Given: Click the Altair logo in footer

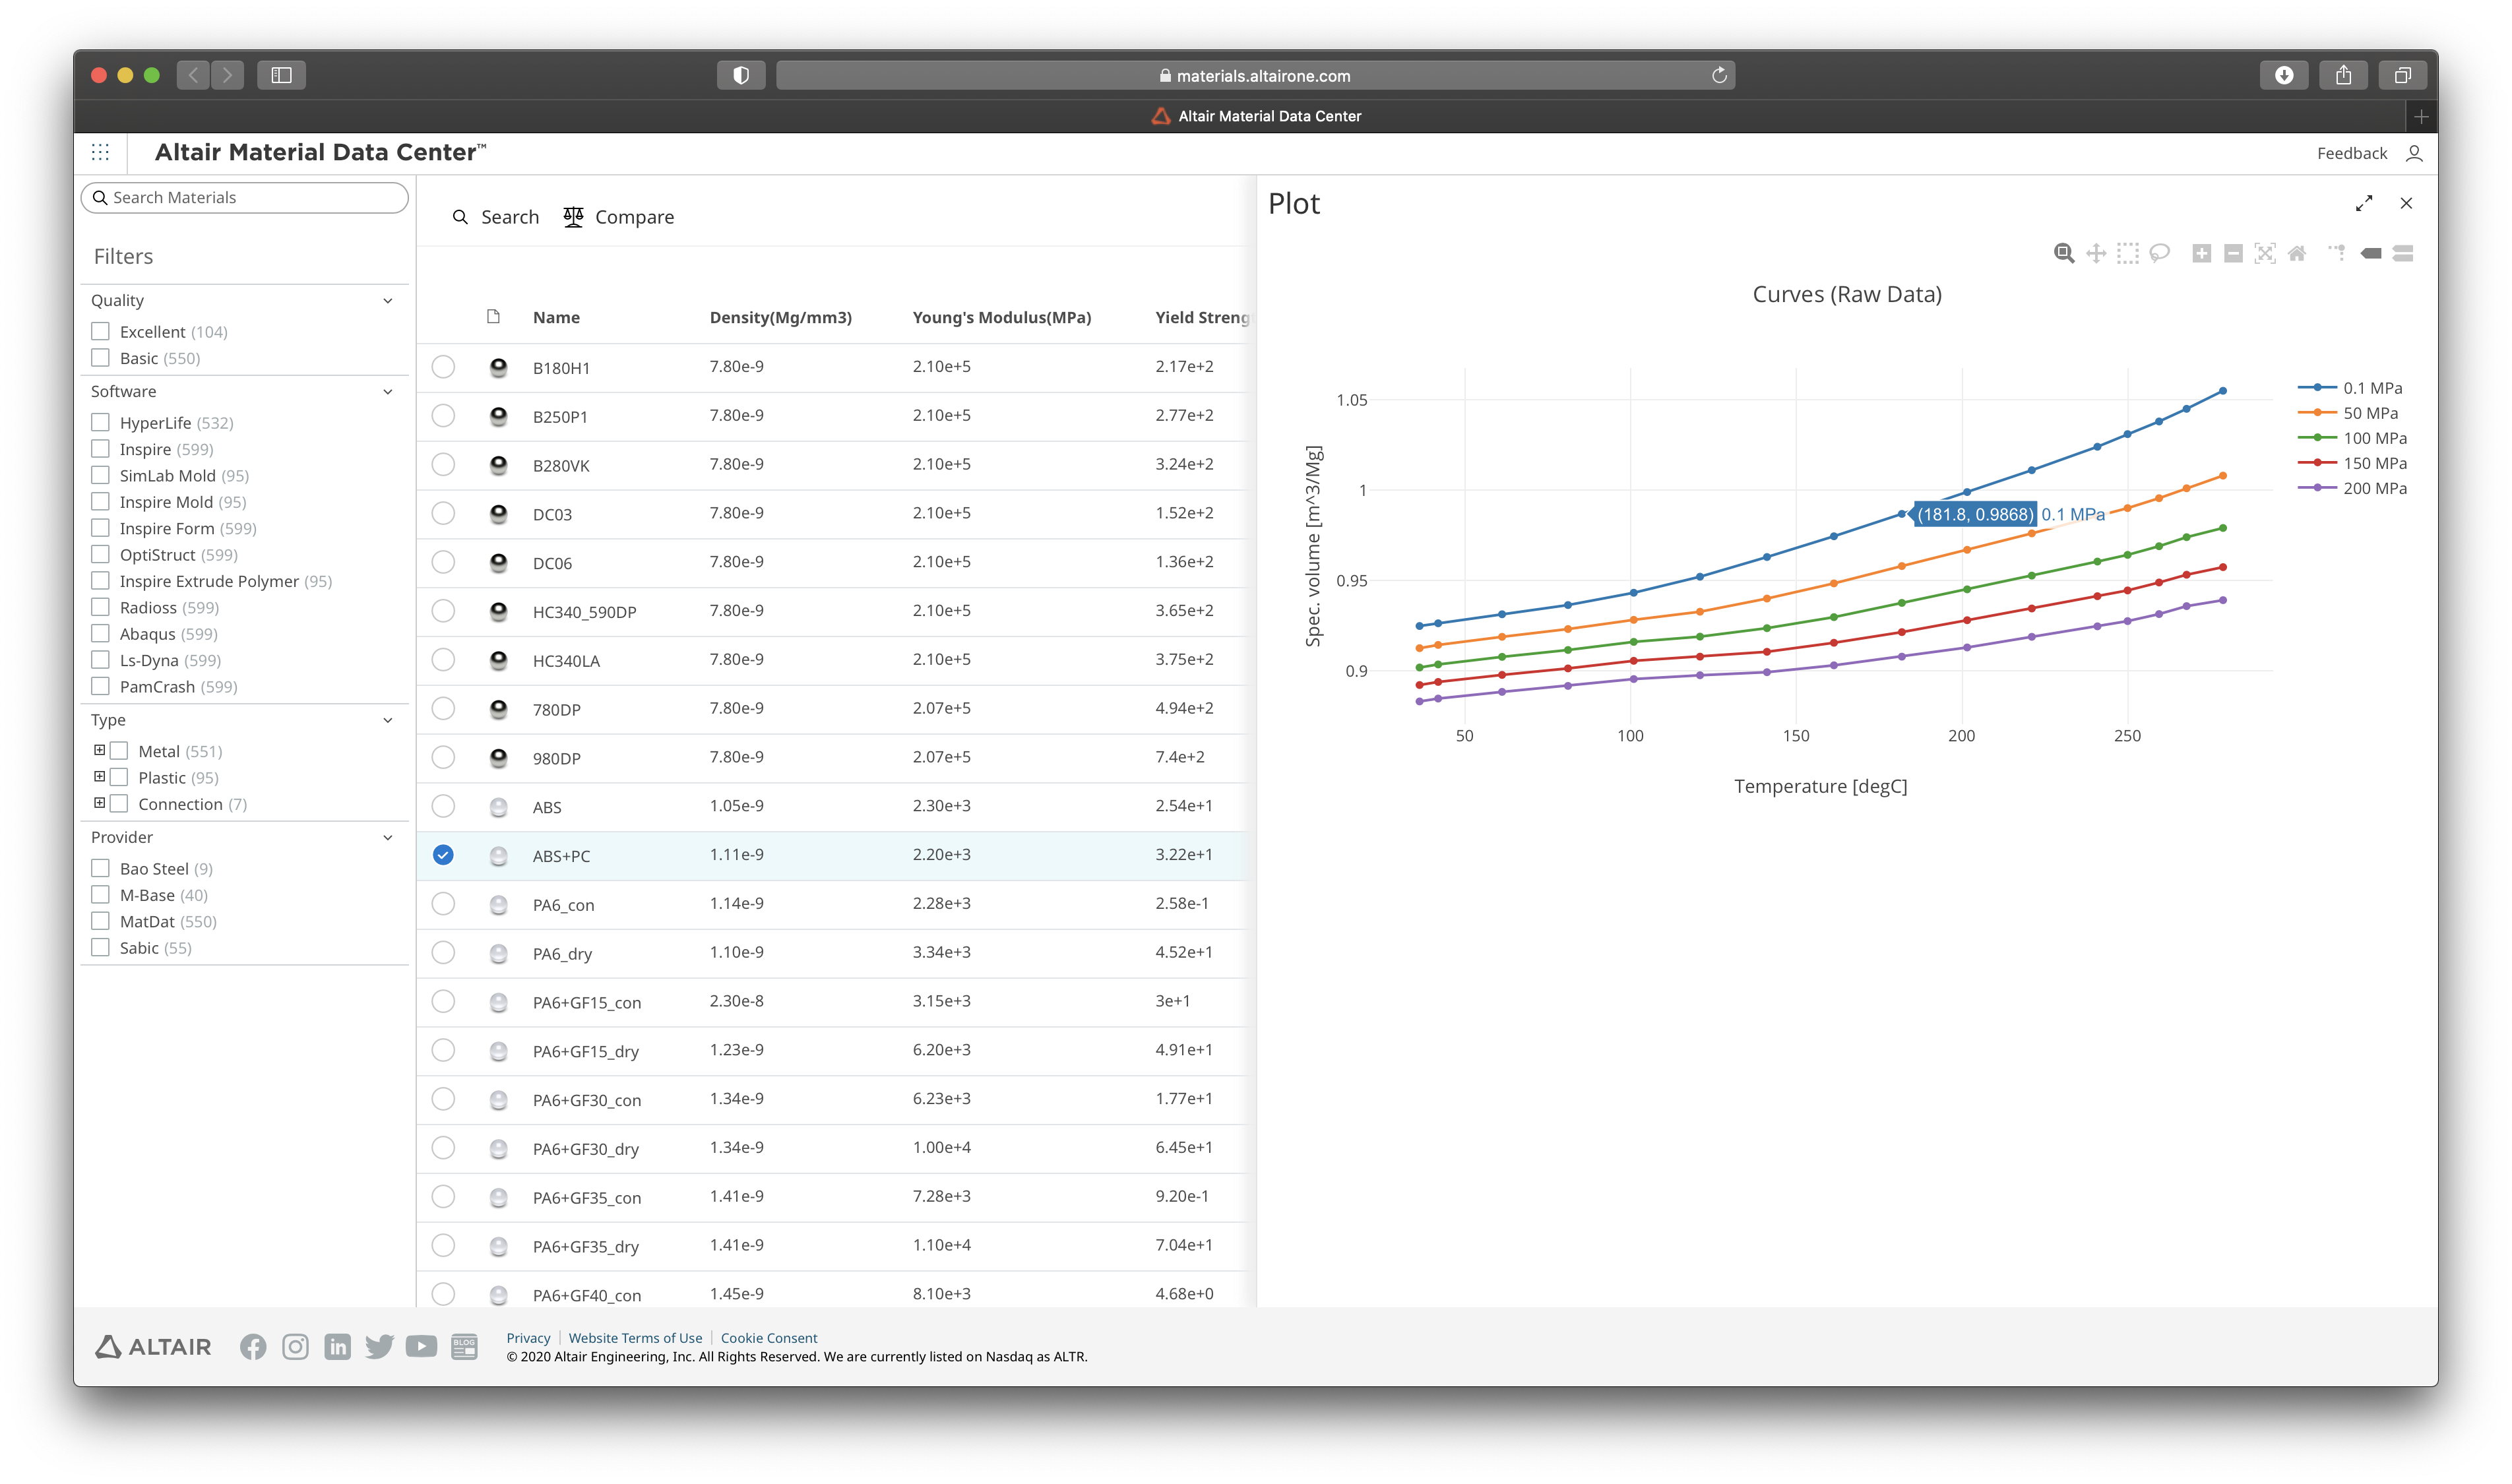Looking at the screenshot, I should pyautogui.click(x=153, y=1347).
